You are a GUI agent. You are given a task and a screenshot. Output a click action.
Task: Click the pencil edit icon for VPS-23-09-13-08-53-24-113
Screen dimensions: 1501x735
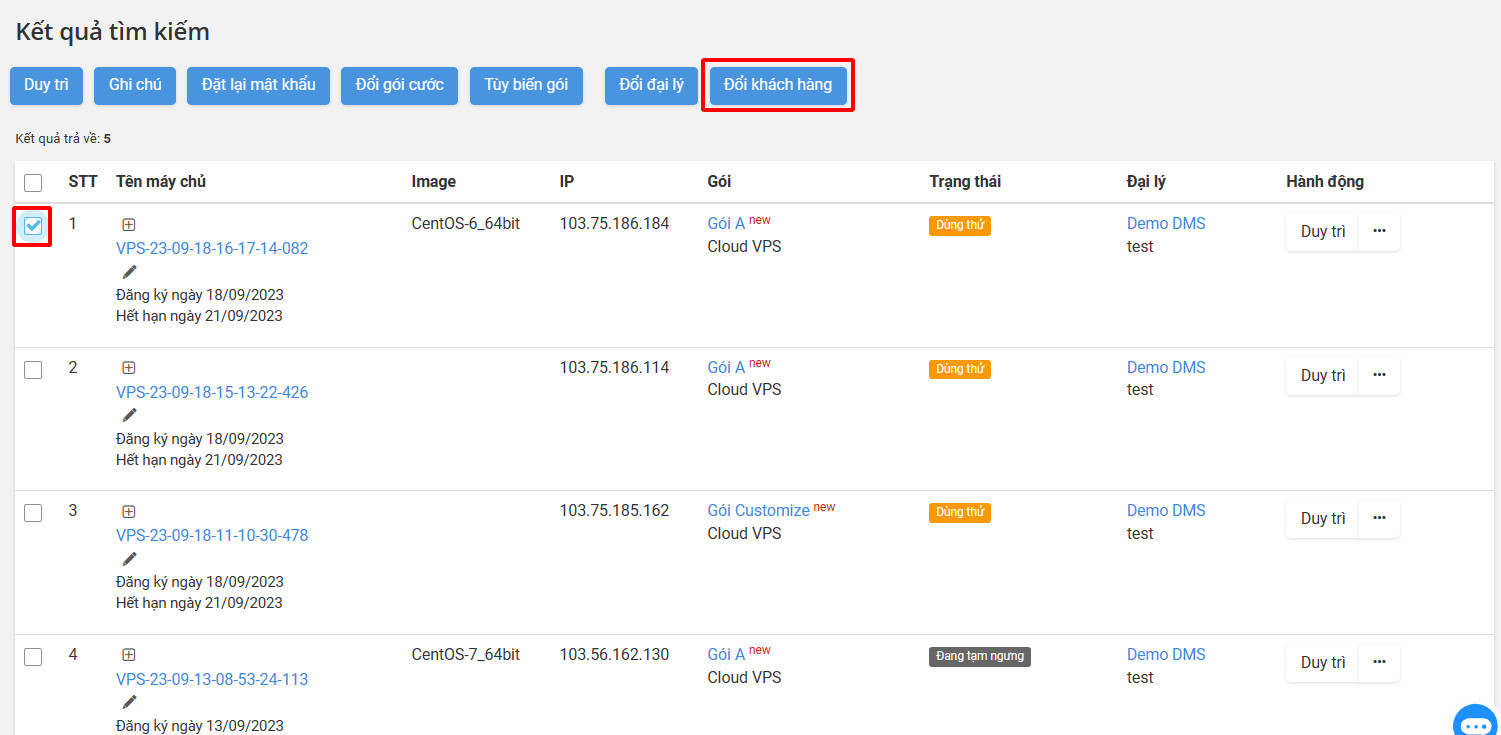click(x=129, y=702)
